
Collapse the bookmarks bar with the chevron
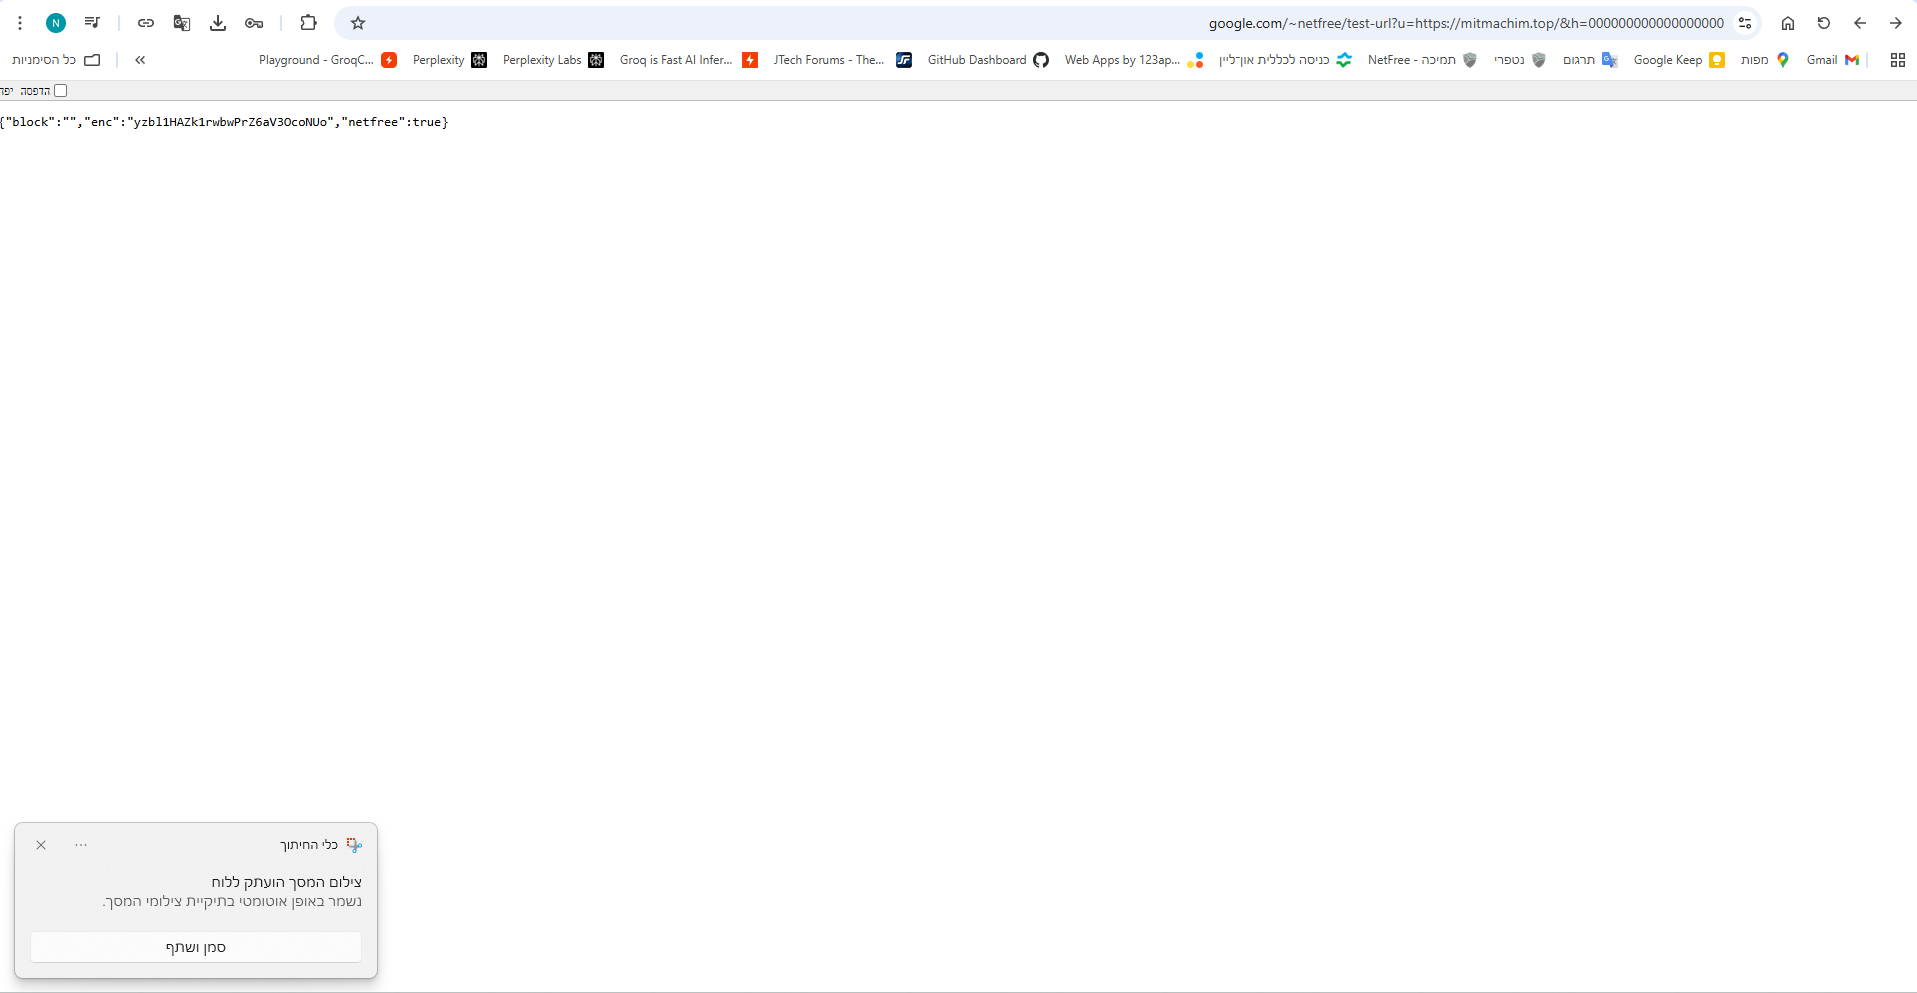point(140,60)
